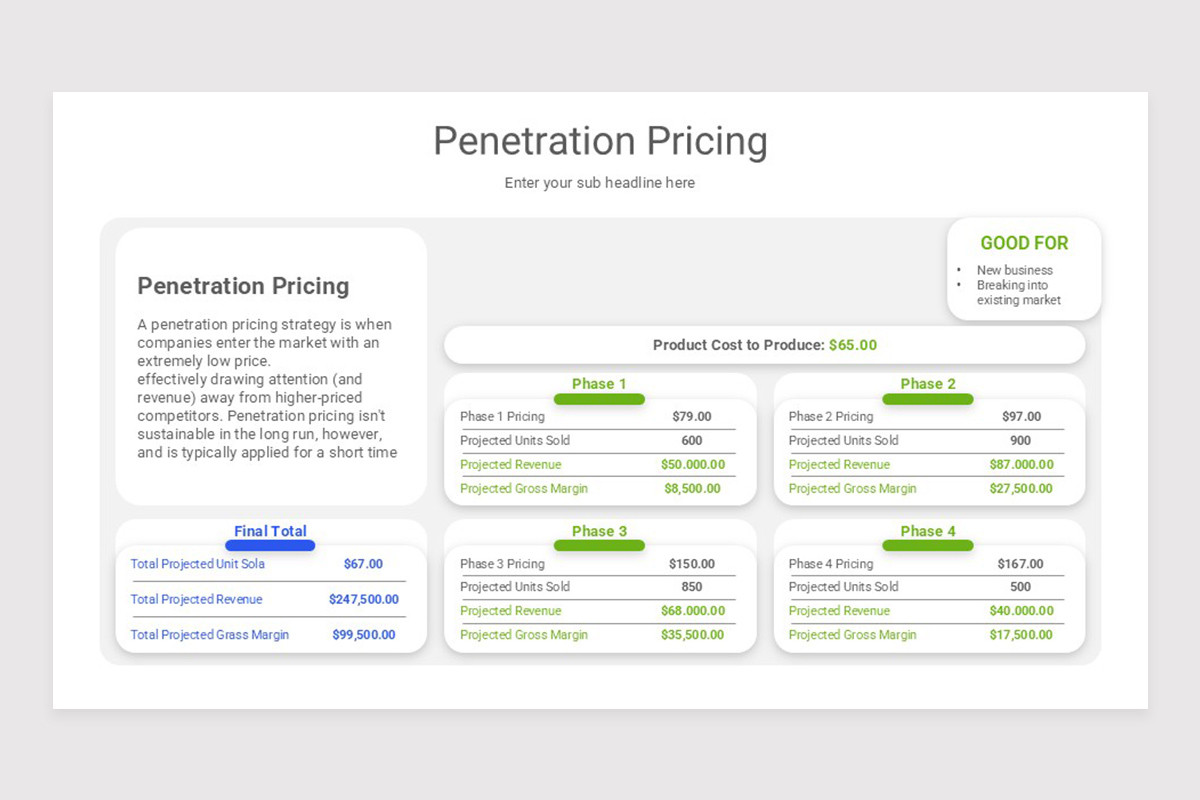
Task: Click the Breaking into existing market bullet
Action: (1018, 293)
